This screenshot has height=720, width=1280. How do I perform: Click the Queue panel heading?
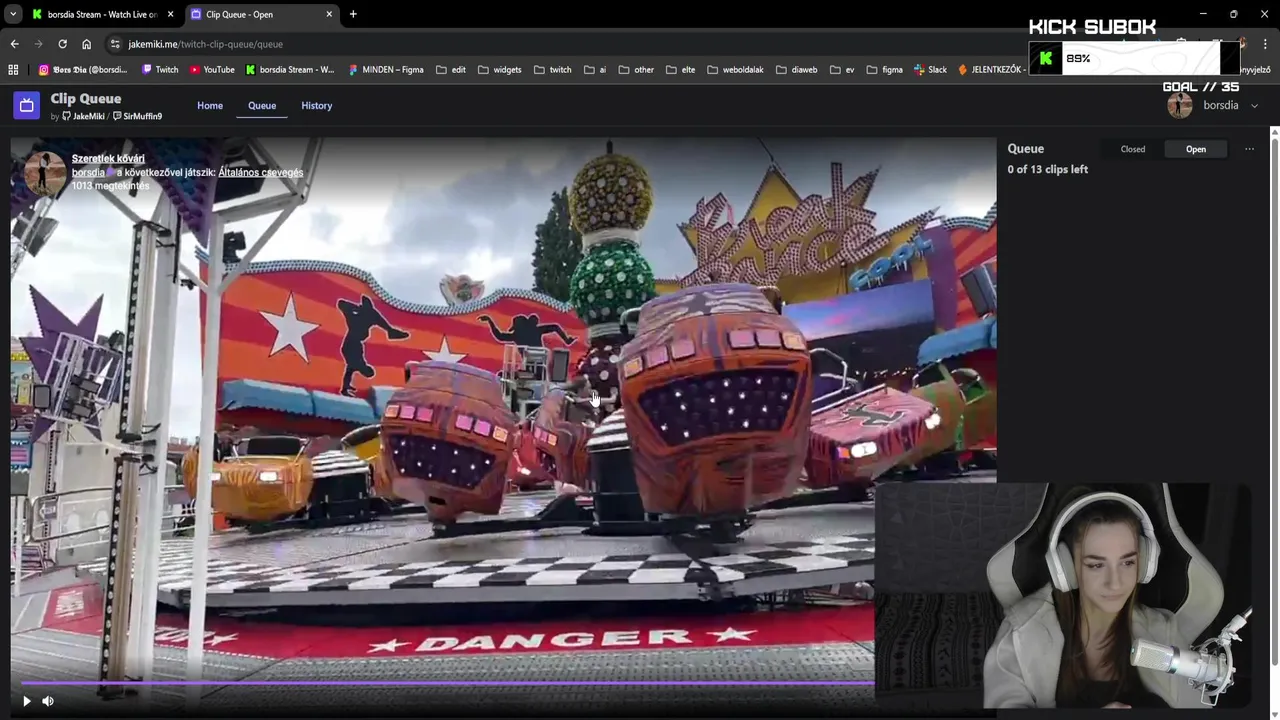point(1026,149)
